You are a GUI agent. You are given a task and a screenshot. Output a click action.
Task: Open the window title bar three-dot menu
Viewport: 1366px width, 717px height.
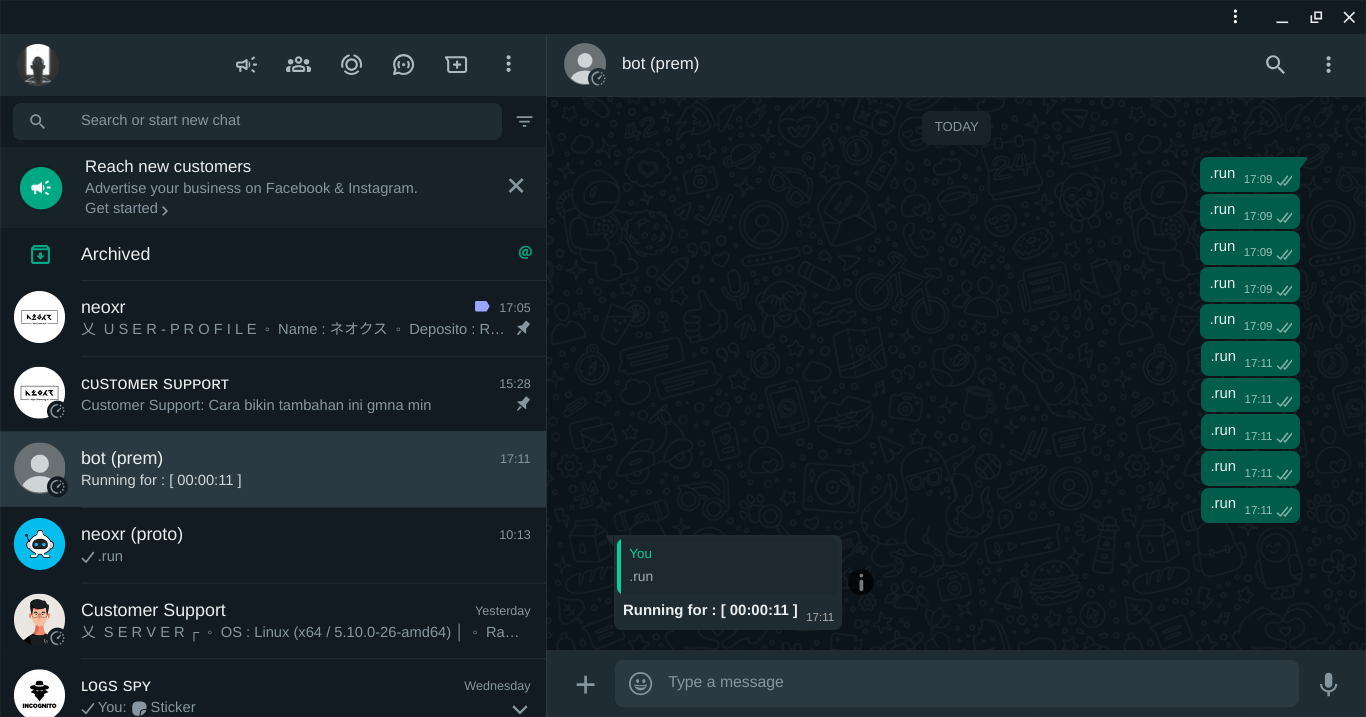1235,17
